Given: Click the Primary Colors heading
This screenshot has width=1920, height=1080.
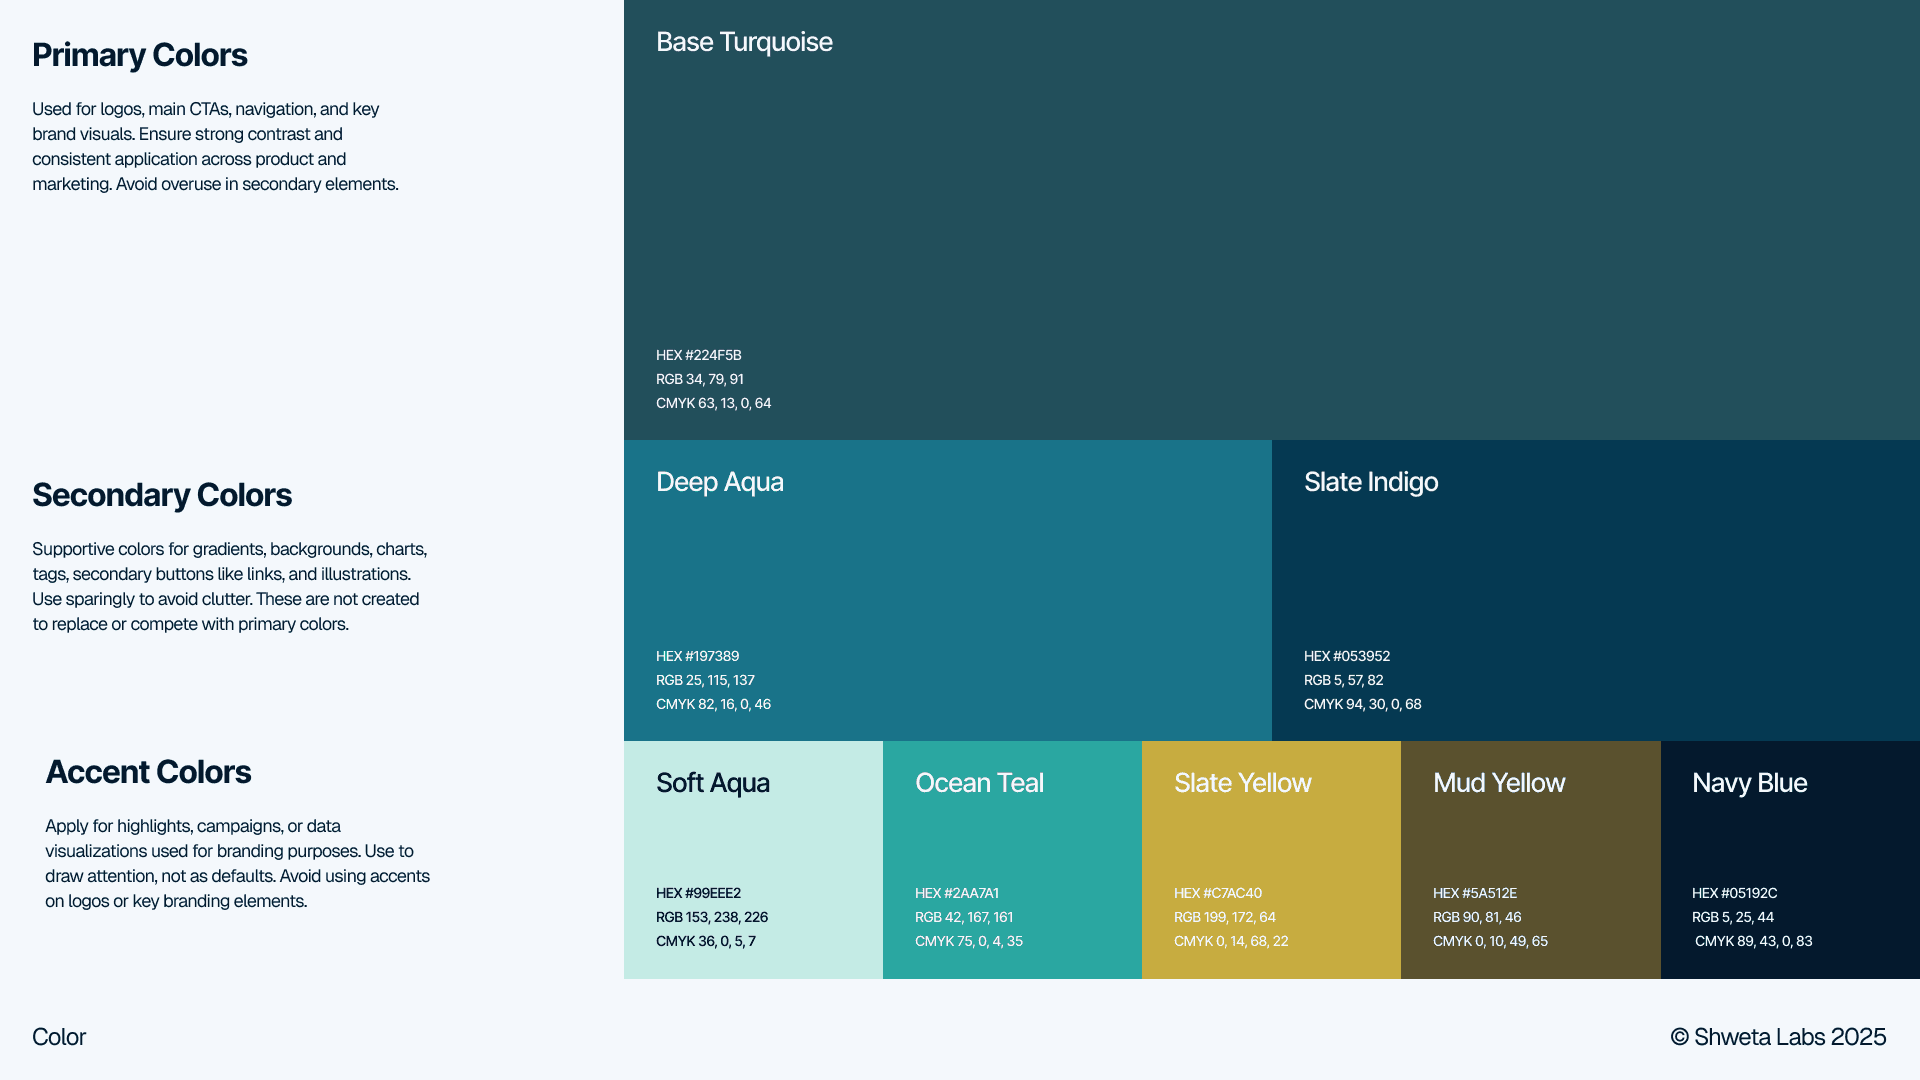Looking at the screenshot, I should (x=139, y=55).
